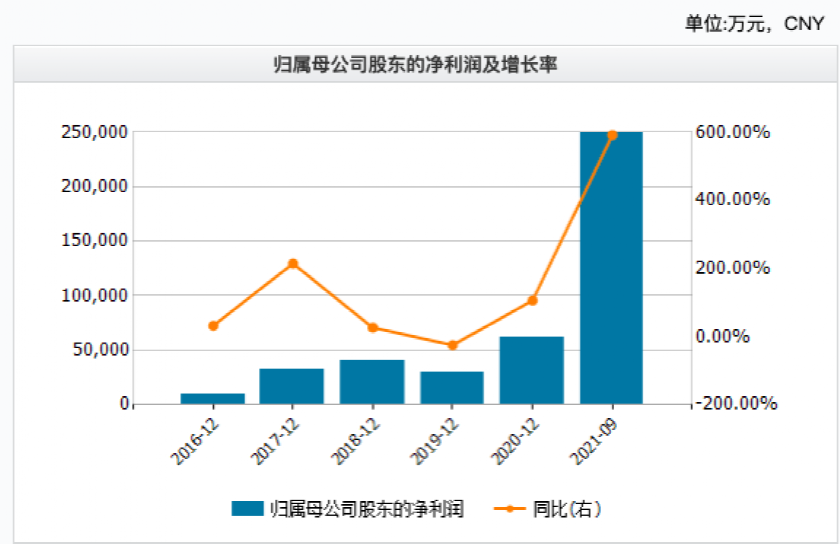Click the orange legend line marker
The width and height of the screenshot is (840, 544).
pos(509,509)
